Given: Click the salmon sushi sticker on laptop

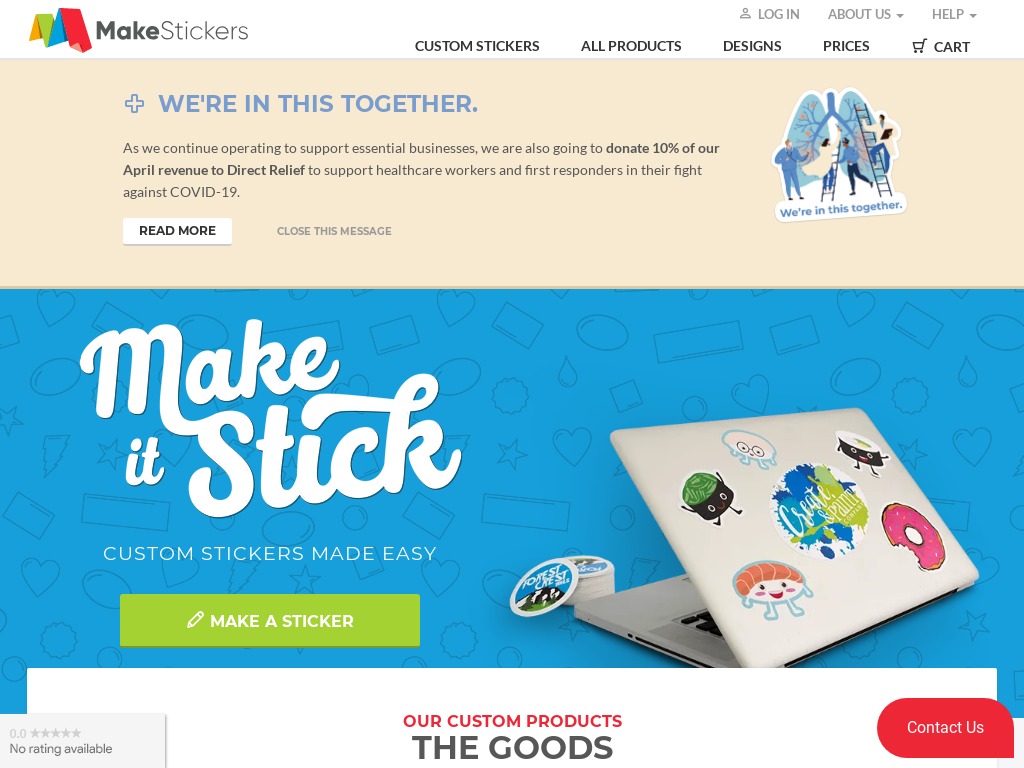Looking at the screenshot, I should tap(772, 589).
